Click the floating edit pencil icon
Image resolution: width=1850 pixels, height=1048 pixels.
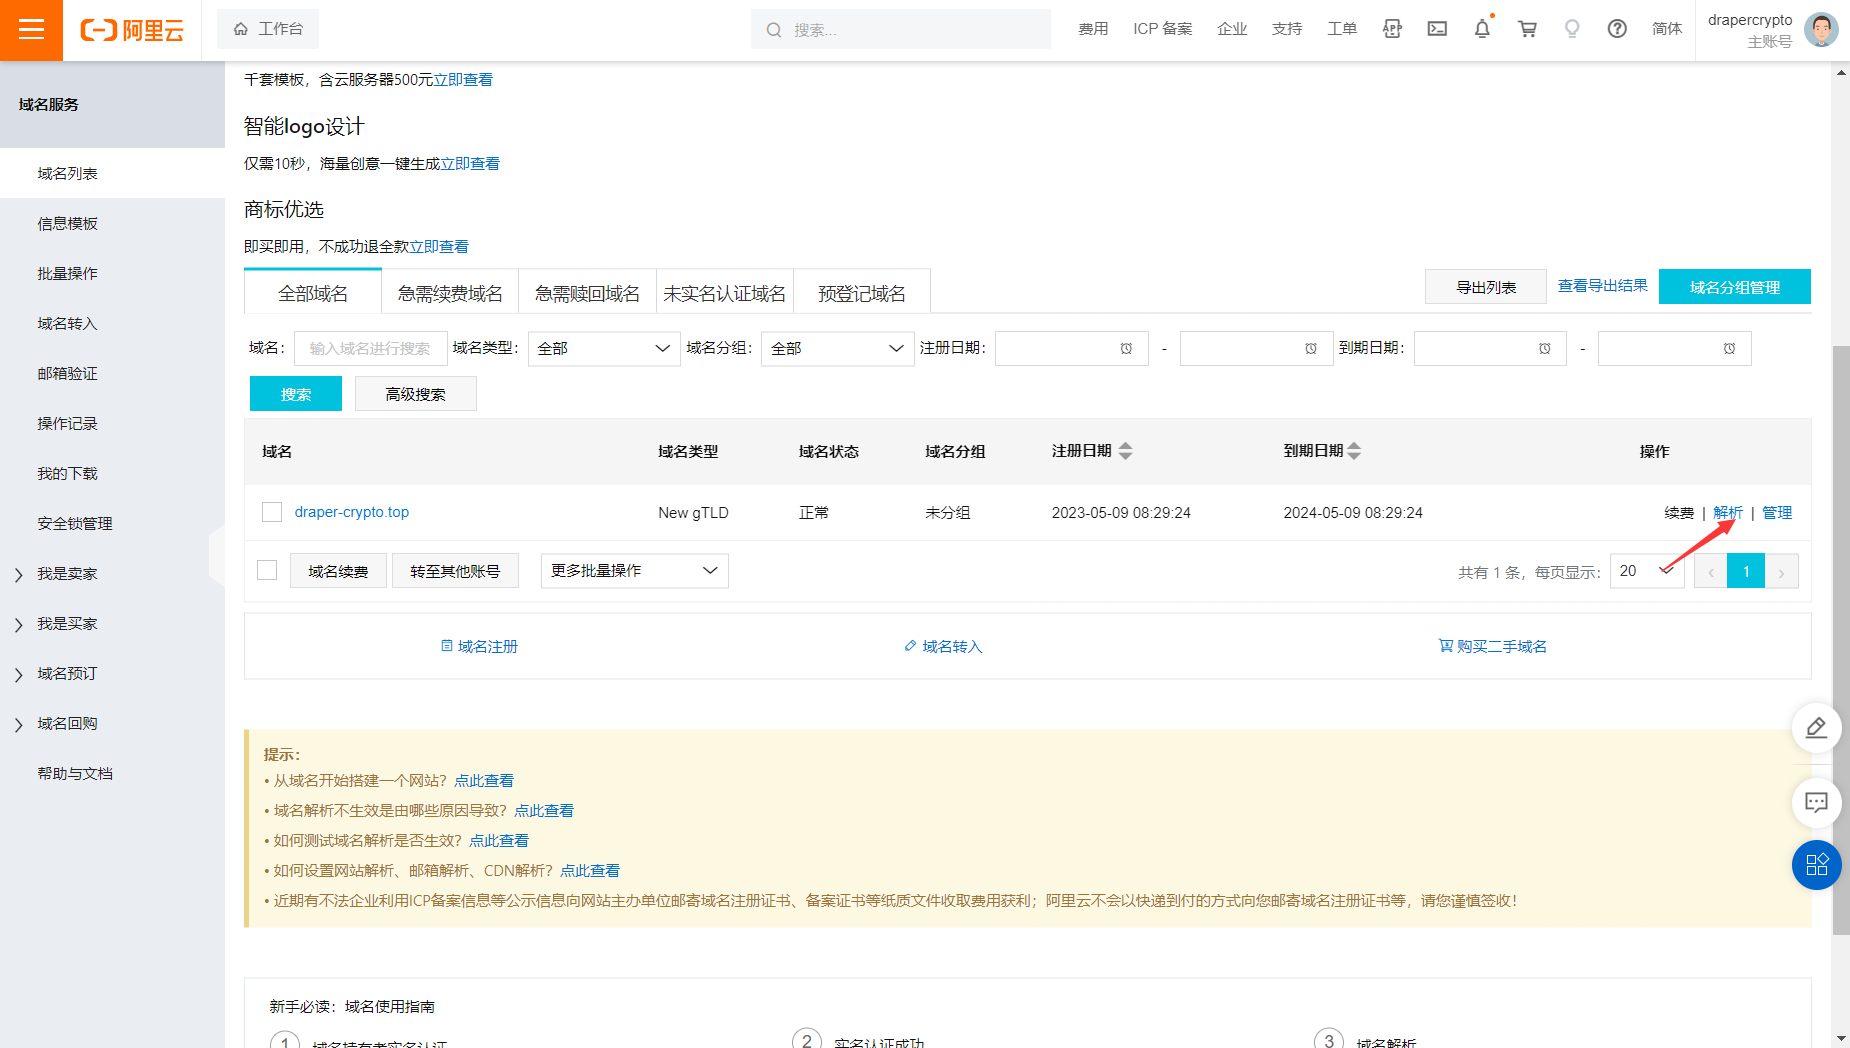pos(1816,728)
